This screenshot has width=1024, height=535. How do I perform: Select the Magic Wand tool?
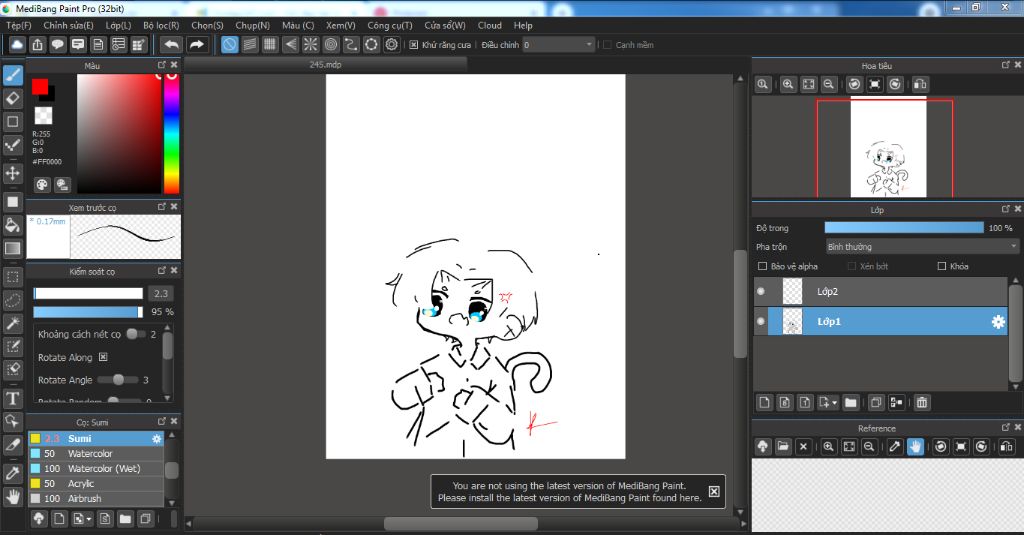[x=12, y=323]
